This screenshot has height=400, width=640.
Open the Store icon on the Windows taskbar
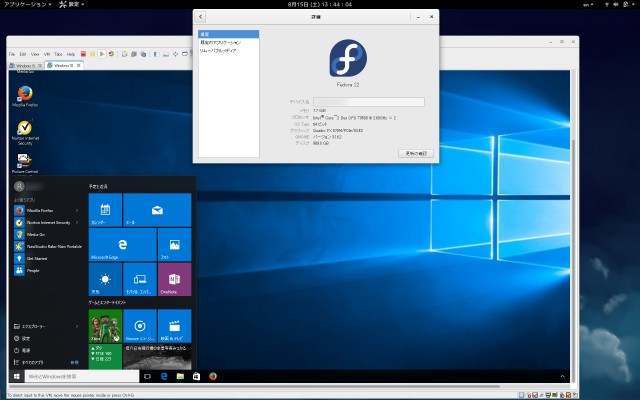(196, 376)
